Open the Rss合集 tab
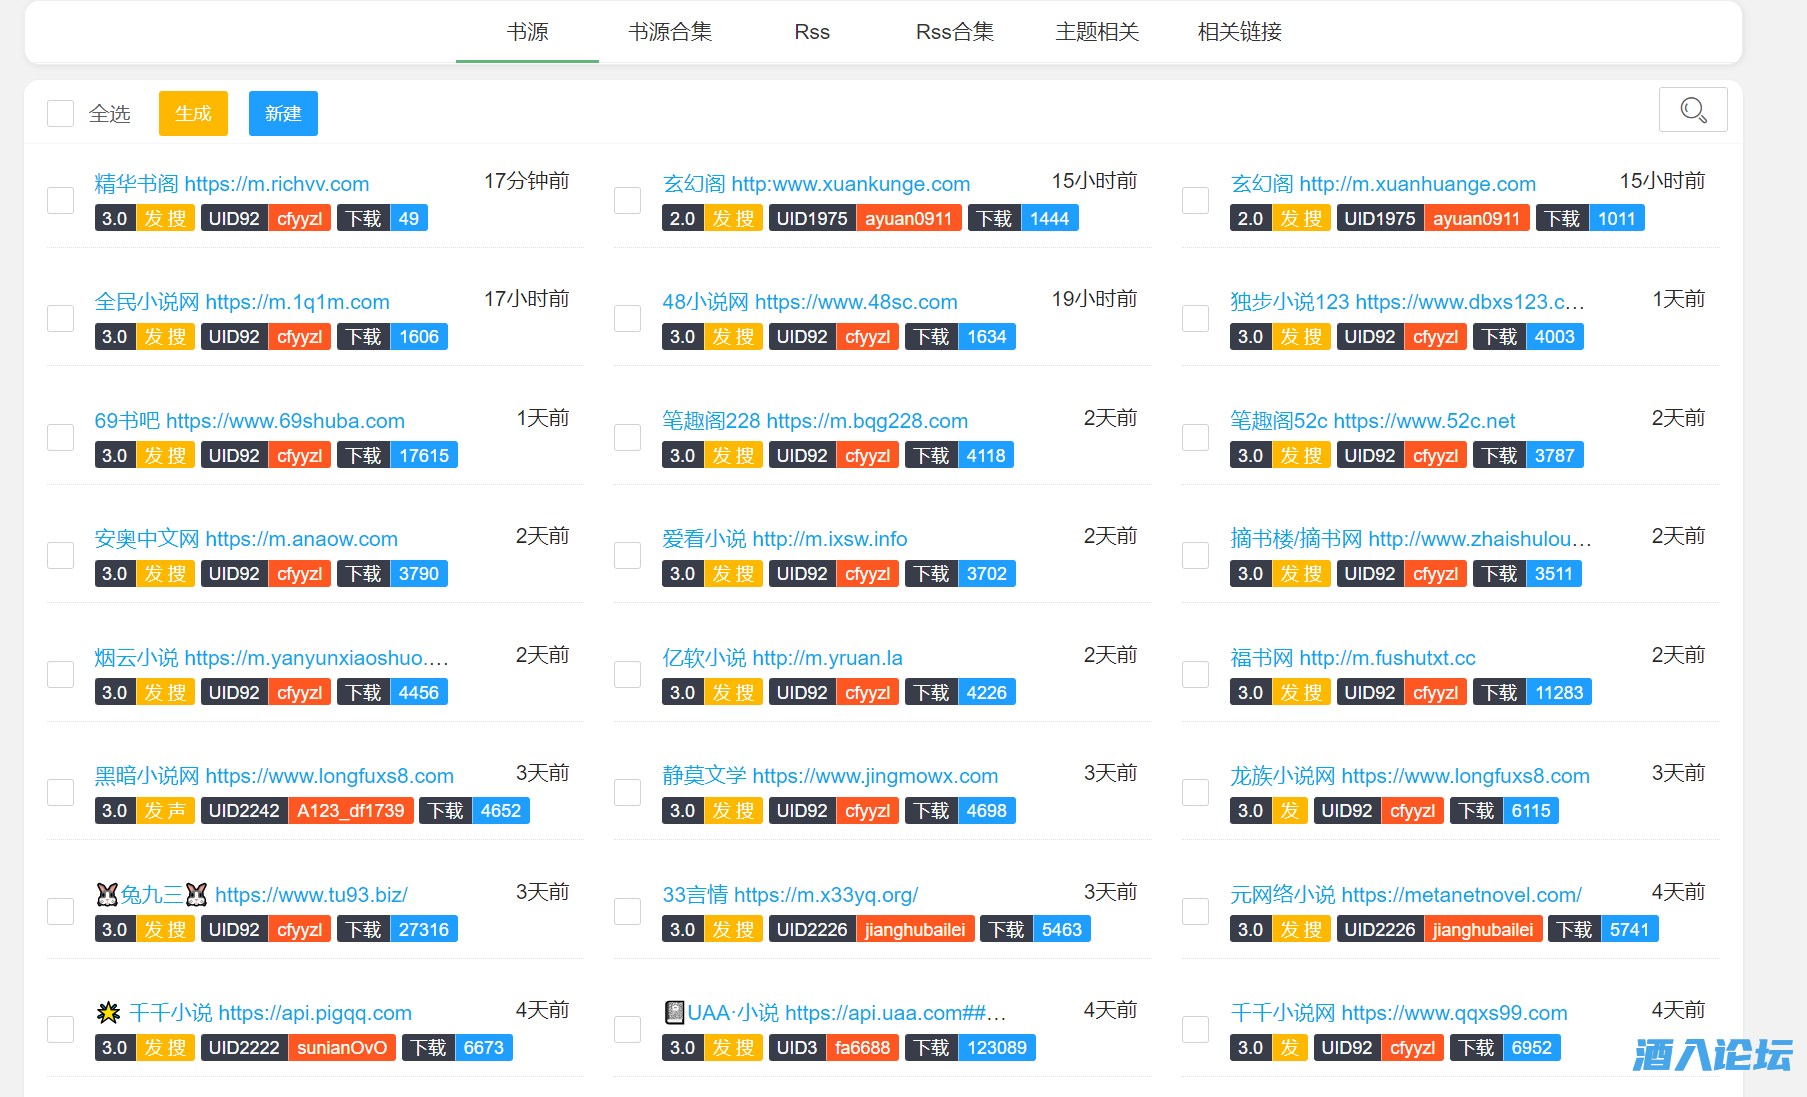This screenshot has width=1807, height=1097. pyautogui.click(x=954, y=32)
